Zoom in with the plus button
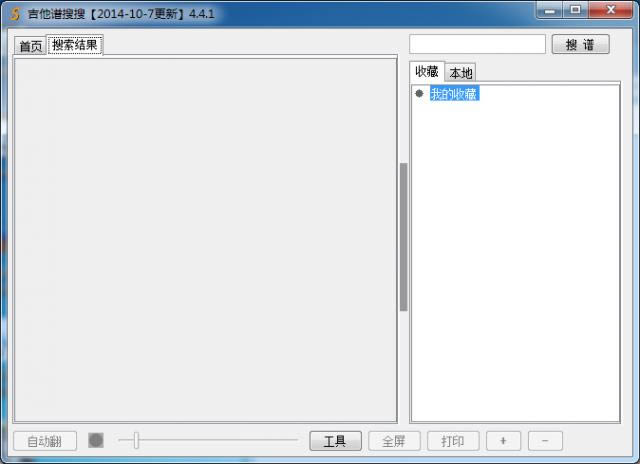 tap(503, 441)
